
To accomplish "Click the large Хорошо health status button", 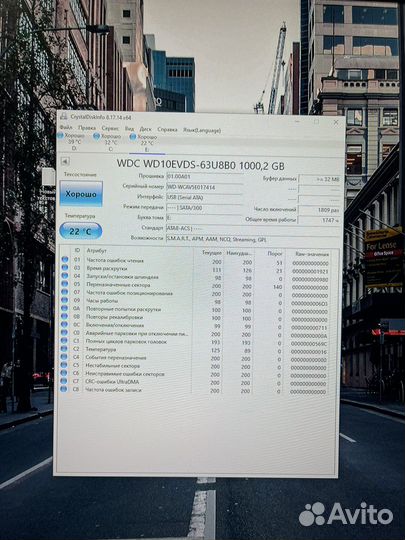I will [81, 194].
